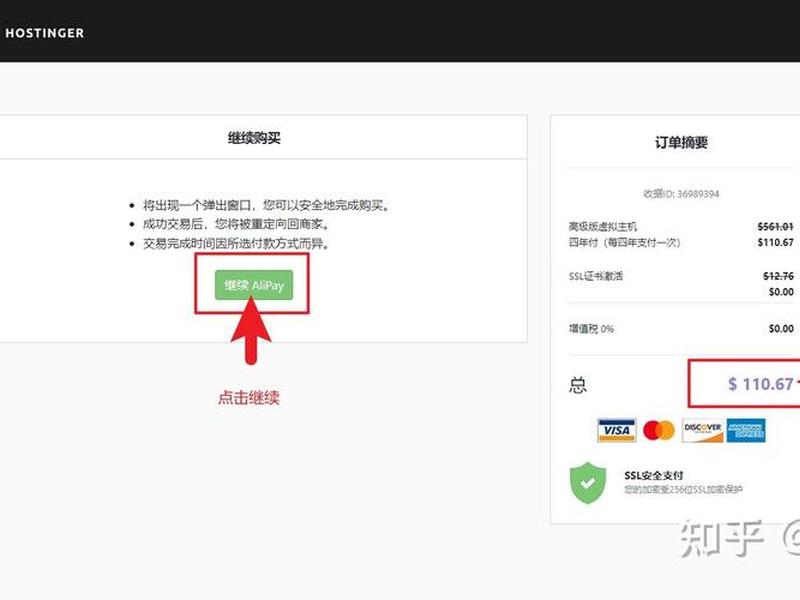800x600 pixels.
Task: Click the receipt ID 36989394 text
Action: coord(681,193)
